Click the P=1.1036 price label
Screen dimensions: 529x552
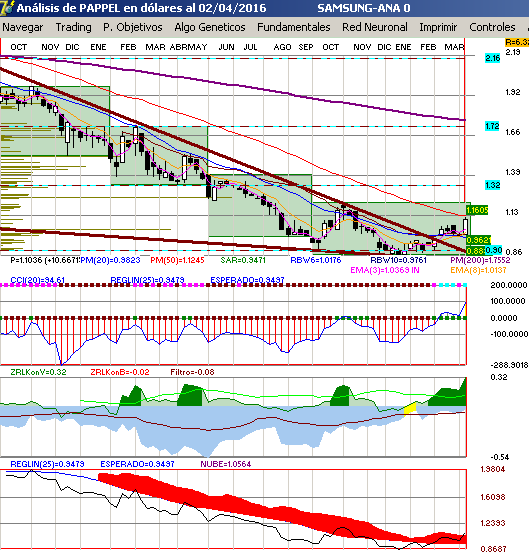tap(45, 260)
